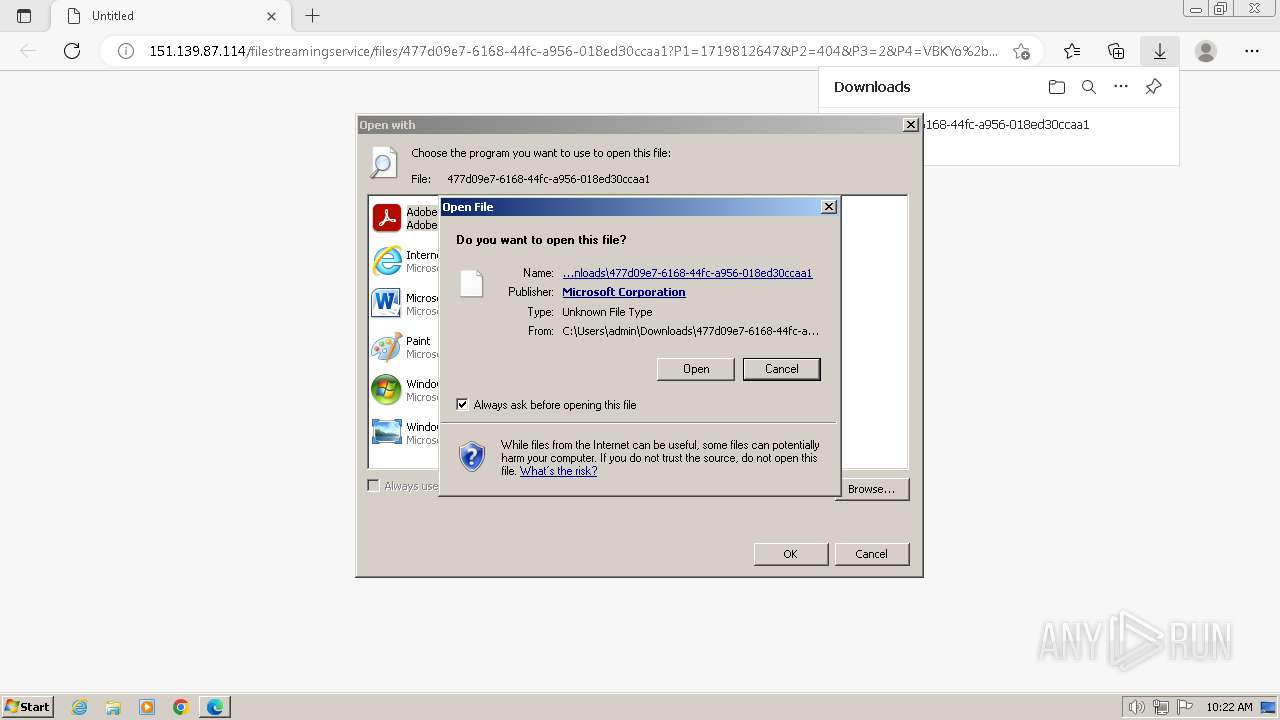Close the Open File dialog
1280x720 pixels.
click(828, 207)
